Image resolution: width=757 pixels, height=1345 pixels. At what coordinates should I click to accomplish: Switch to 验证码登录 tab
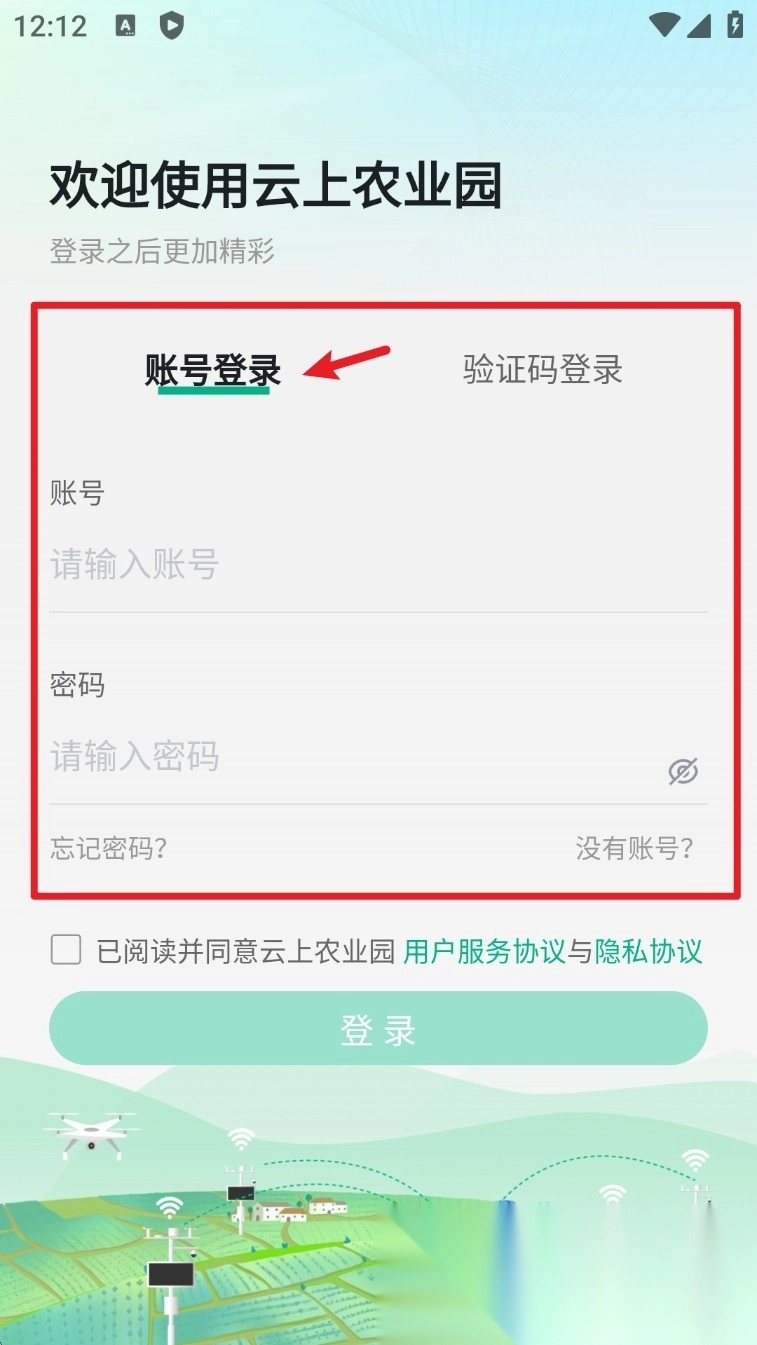point(543,370)
